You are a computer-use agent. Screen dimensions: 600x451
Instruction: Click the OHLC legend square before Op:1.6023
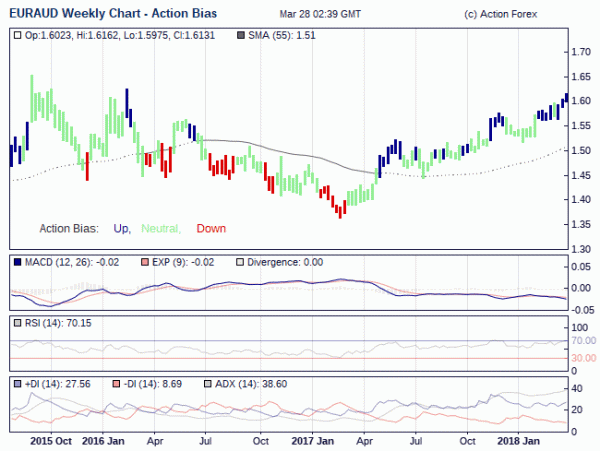(x=17, y=36)
